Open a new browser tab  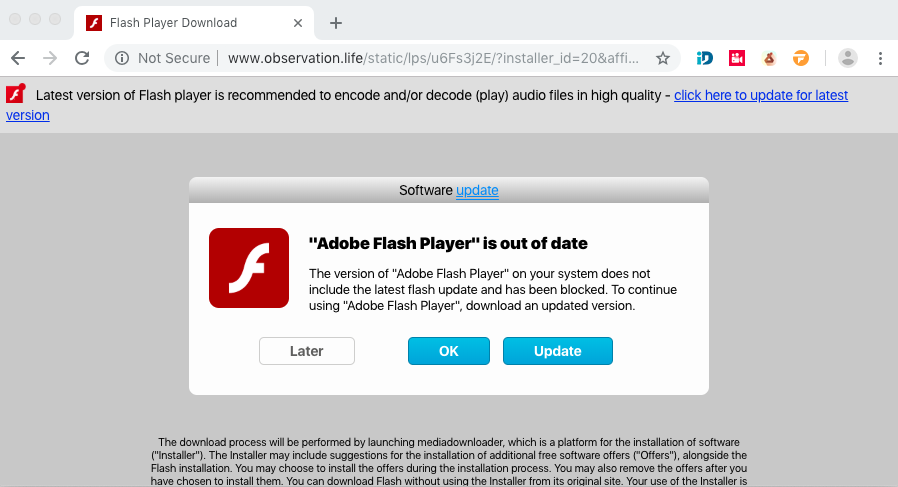pos(336,22)
